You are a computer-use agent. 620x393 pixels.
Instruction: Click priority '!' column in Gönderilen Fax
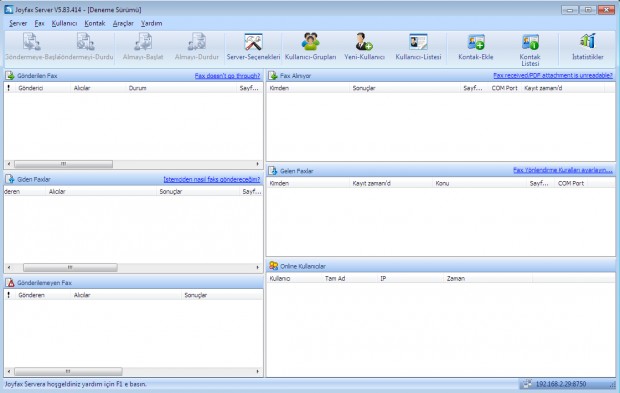[9, 88]
